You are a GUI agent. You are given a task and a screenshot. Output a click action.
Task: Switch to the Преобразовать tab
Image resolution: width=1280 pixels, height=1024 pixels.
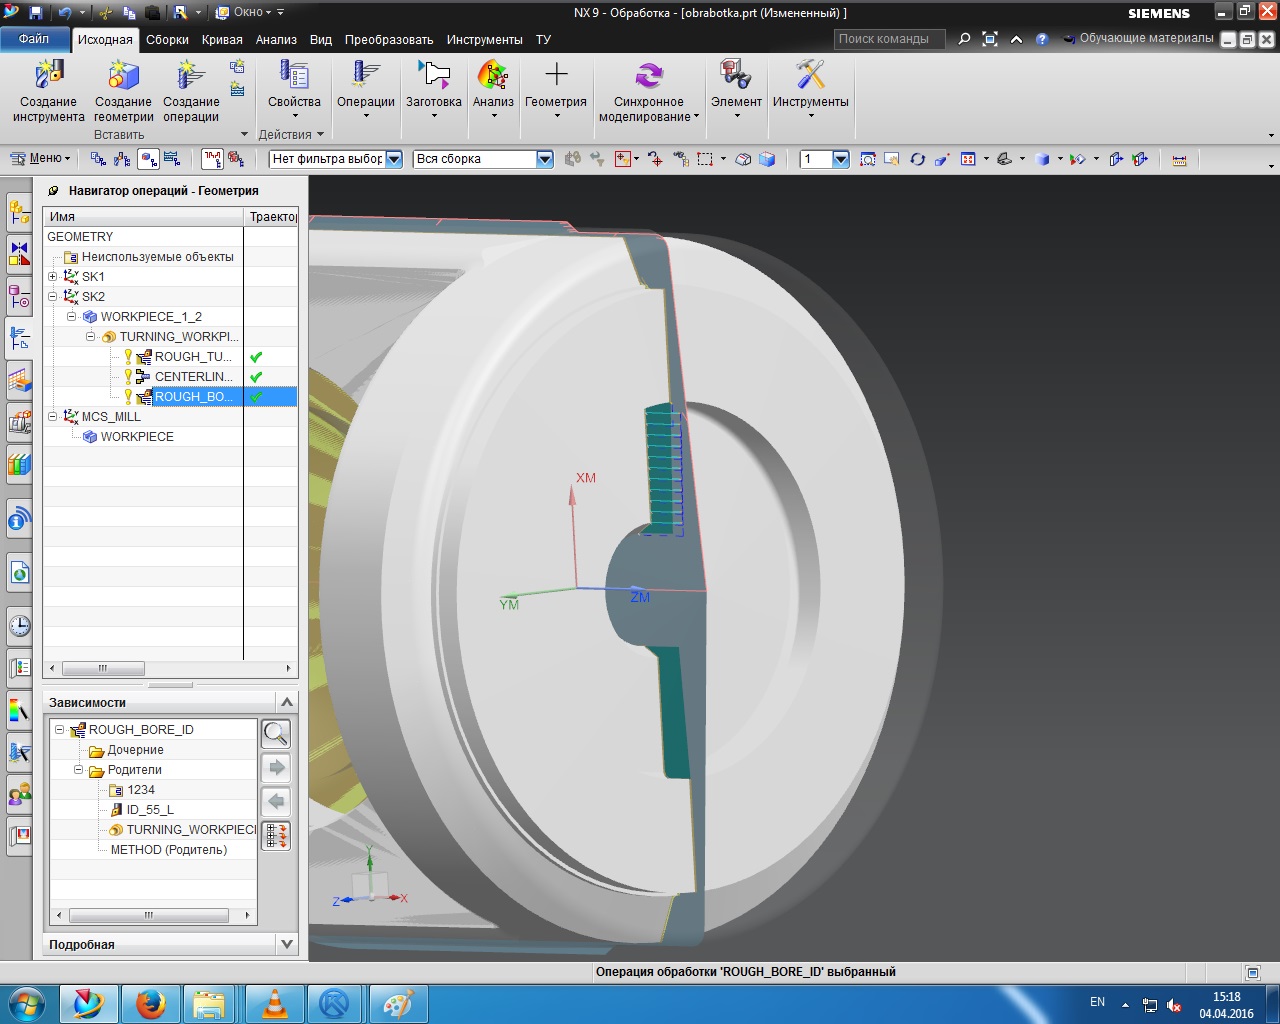point(389,40)
